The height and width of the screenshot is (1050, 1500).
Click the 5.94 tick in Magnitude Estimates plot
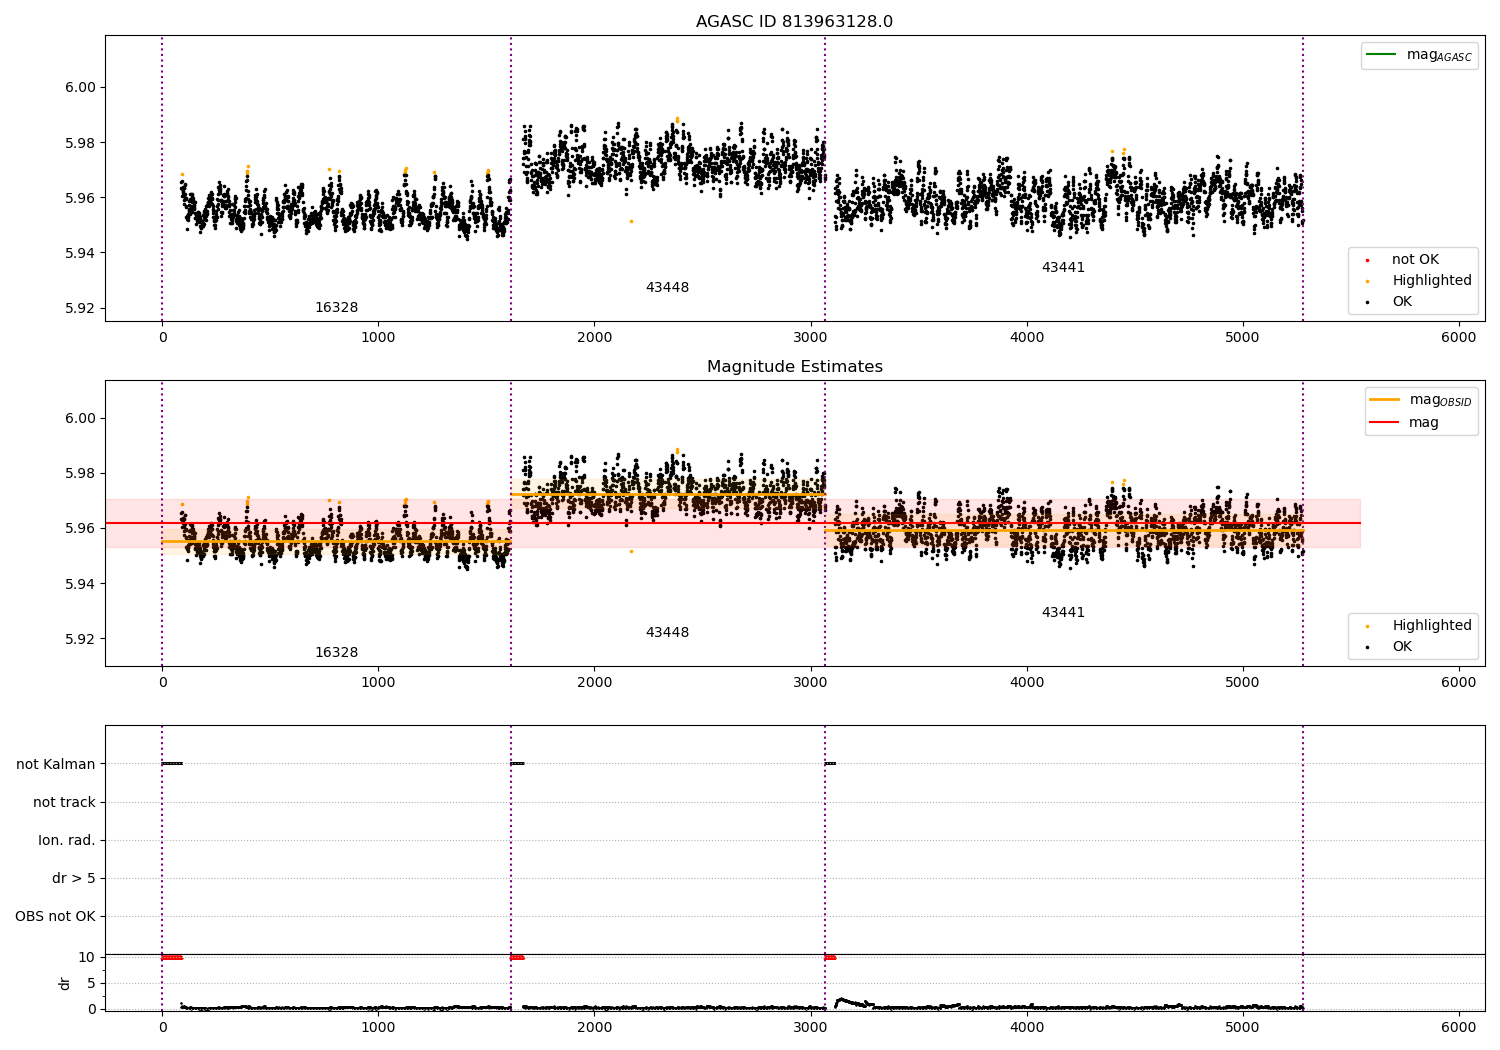(80, 584)
